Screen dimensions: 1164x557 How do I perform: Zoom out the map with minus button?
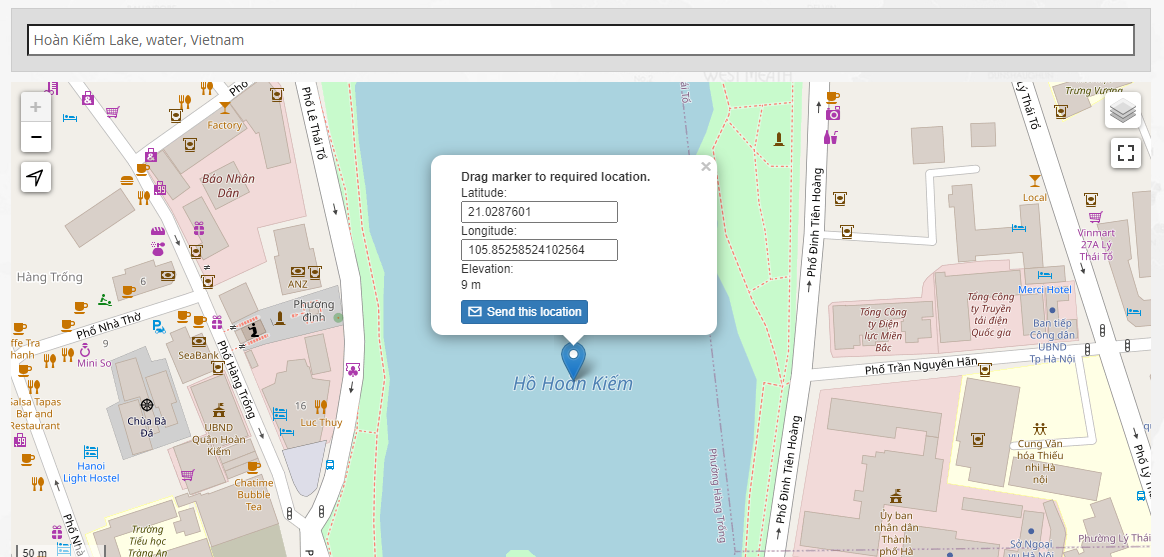coord(36,137)
